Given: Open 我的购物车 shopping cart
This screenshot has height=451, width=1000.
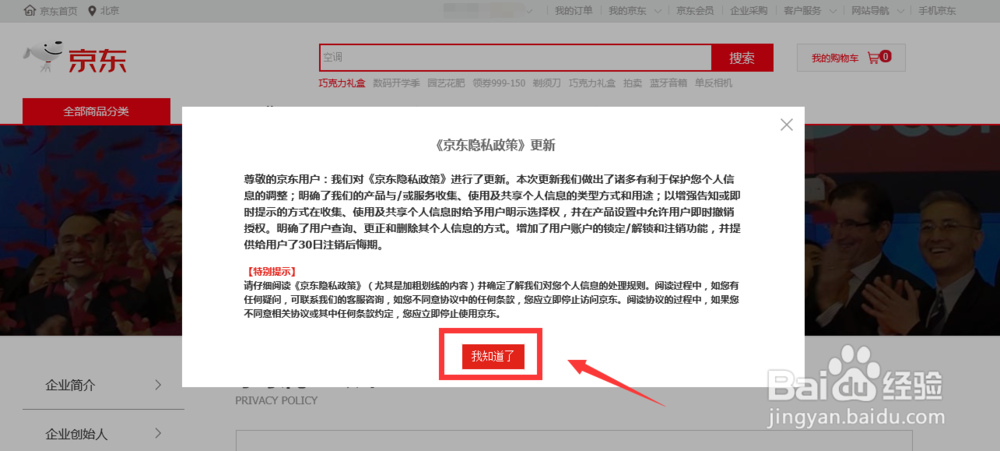Looking at the screenshot, I should point(851,58).
